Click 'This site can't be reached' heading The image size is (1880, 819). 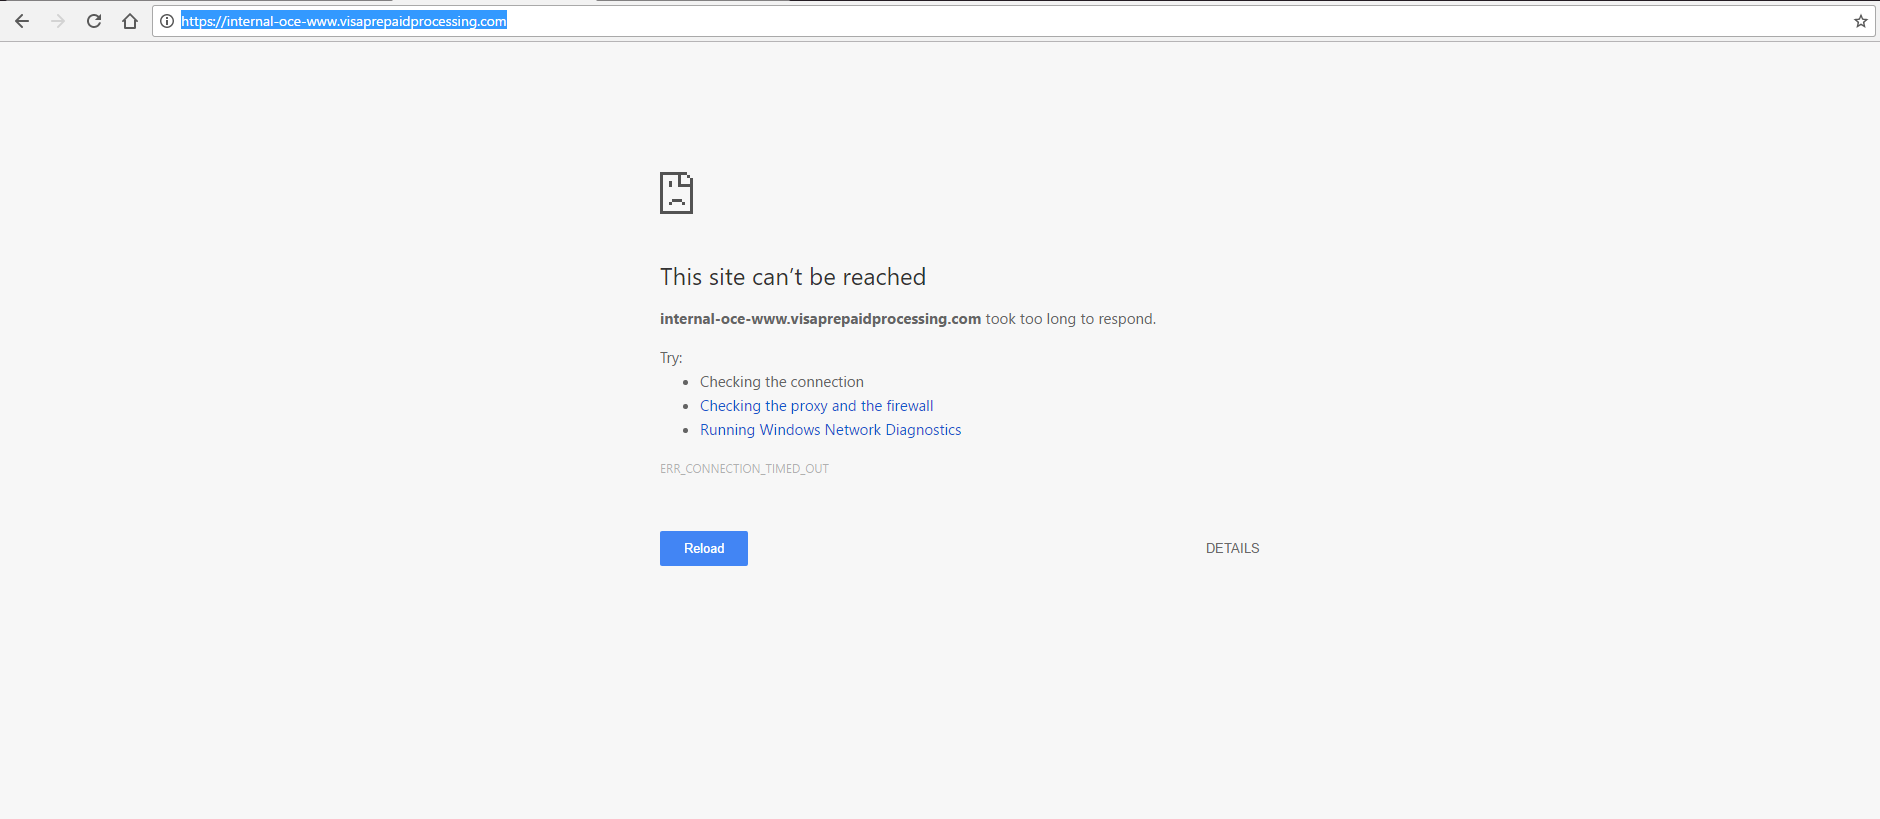[x=792, y=277]
